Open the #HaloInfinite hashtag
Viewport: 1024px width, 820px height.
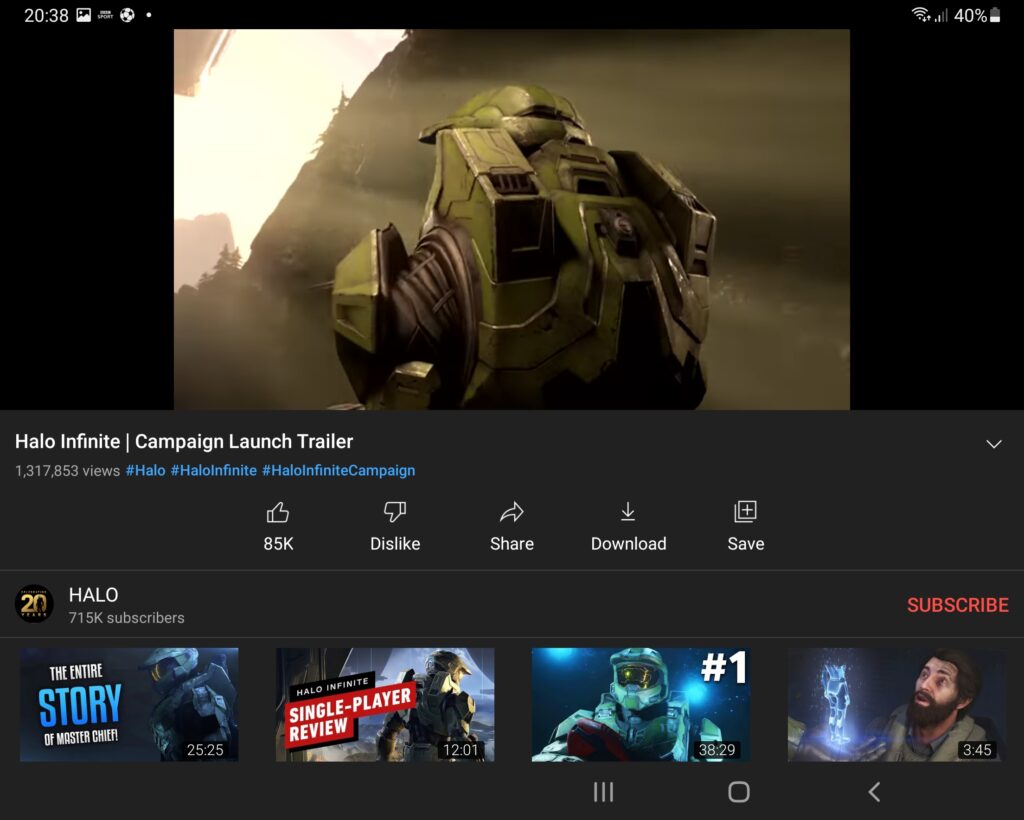214,470
